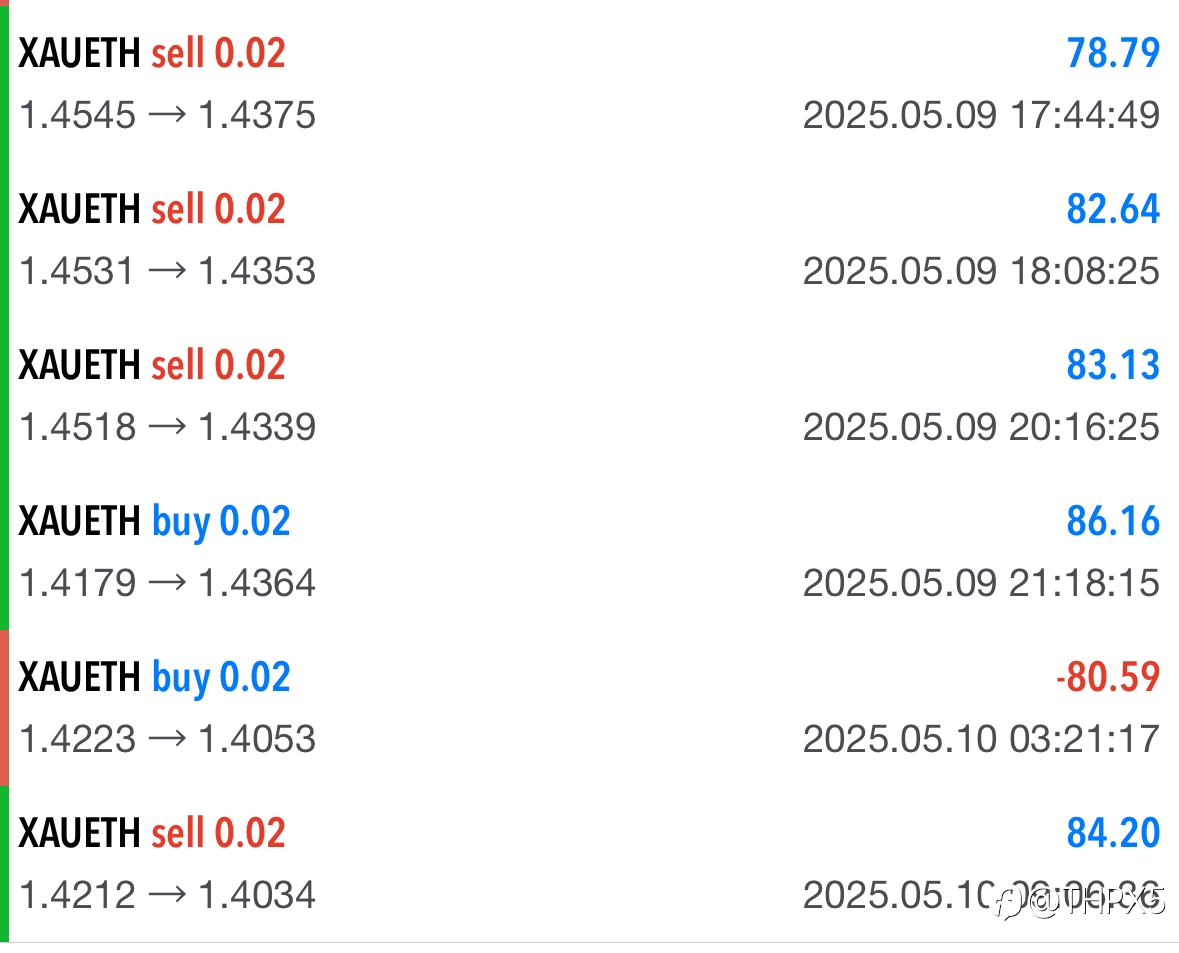Open the XAUETH sell trade with profit 83.13
The image size is (1179, 953).
point(590,396)
